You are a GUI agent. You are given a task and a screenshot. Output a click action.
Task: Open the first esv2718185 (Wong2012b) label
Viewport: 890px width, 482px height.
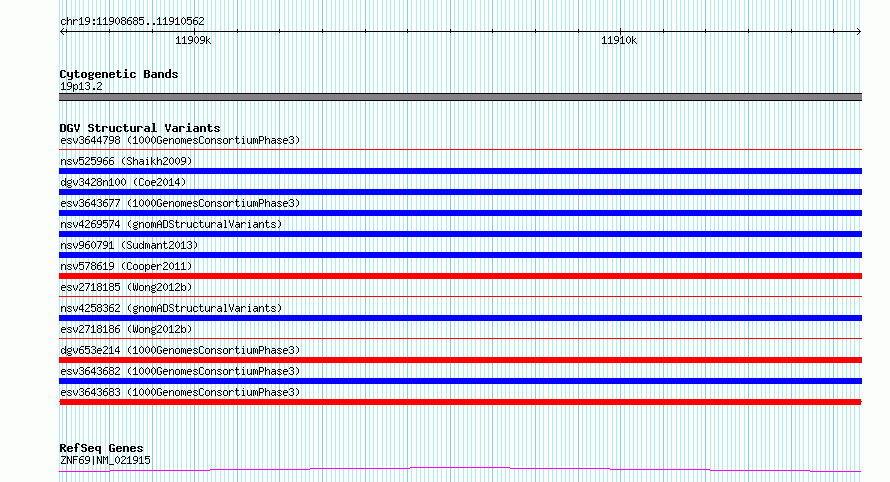click(x=126, y=287)
